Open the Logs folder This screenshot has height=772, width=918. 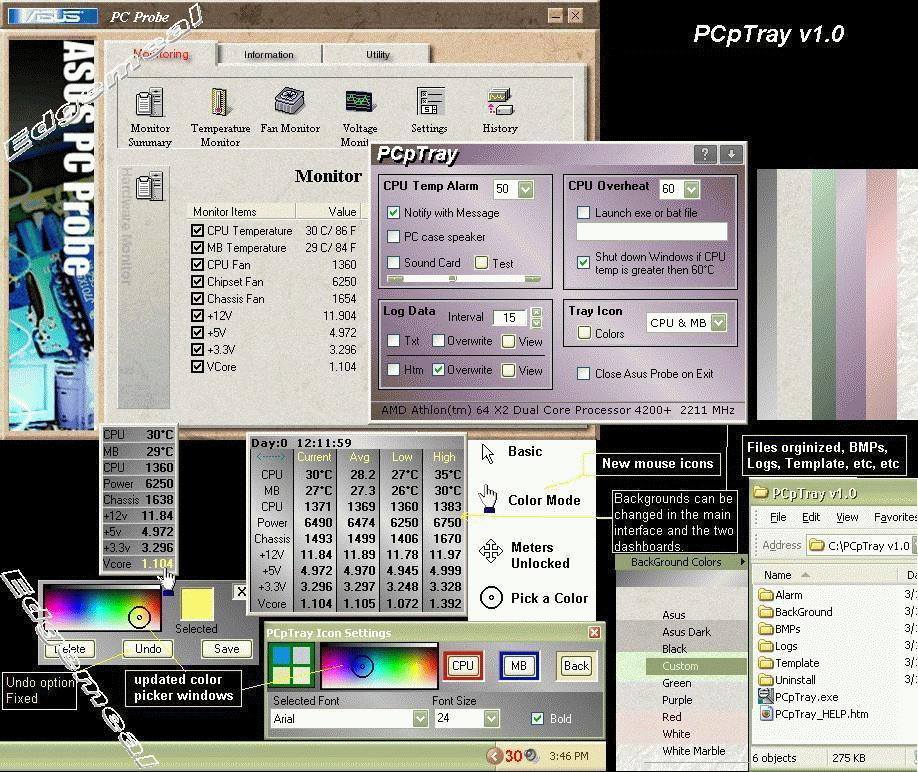777,646
